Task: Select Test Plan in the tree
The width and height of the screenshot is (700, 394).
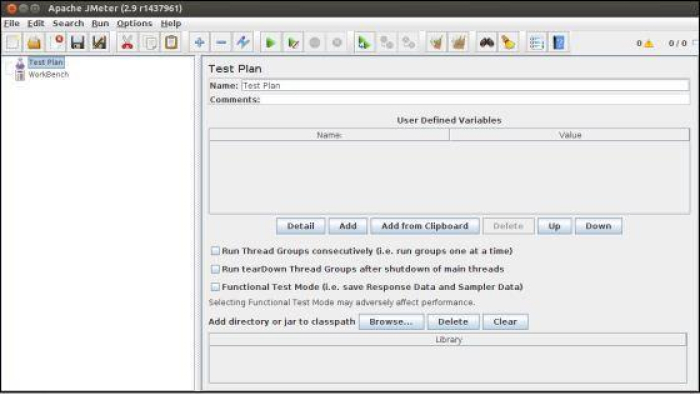Action: (46, 62)
